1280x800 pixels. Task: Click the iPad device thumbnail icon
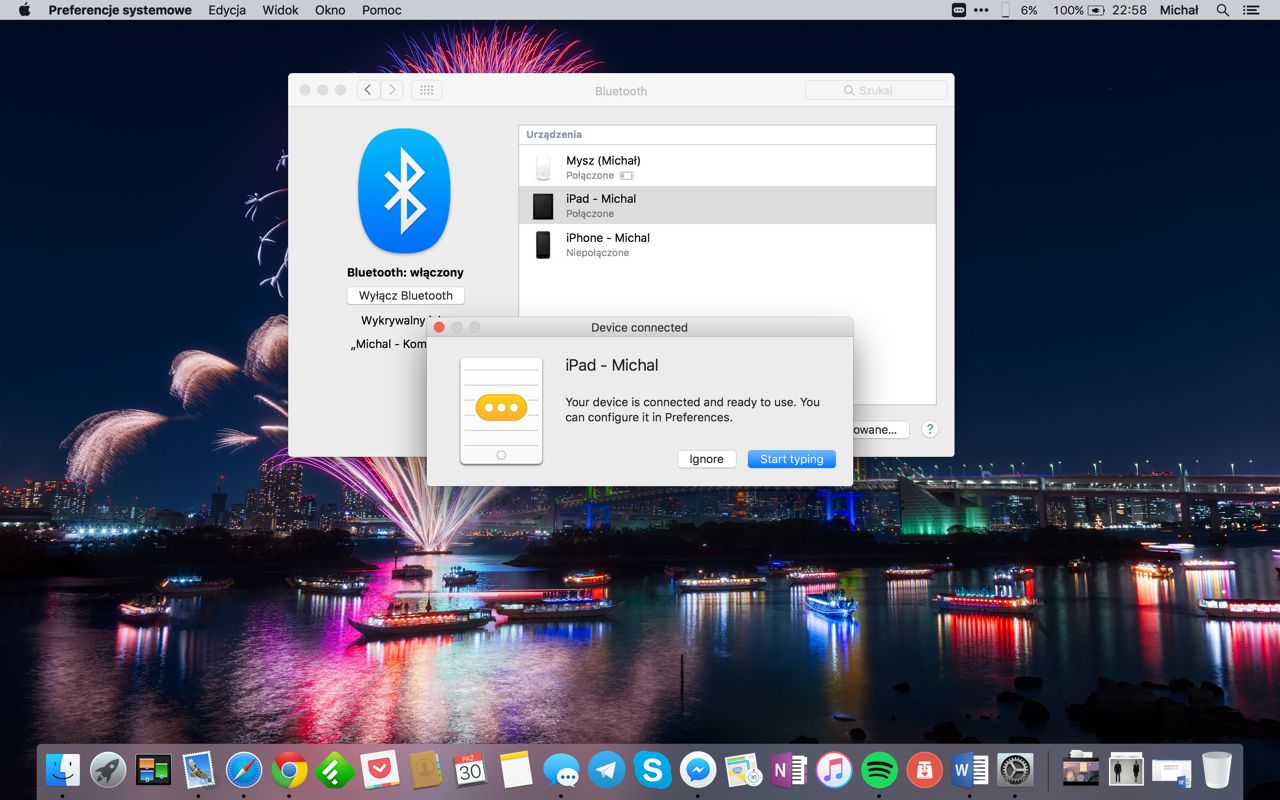tap(543, 206)
